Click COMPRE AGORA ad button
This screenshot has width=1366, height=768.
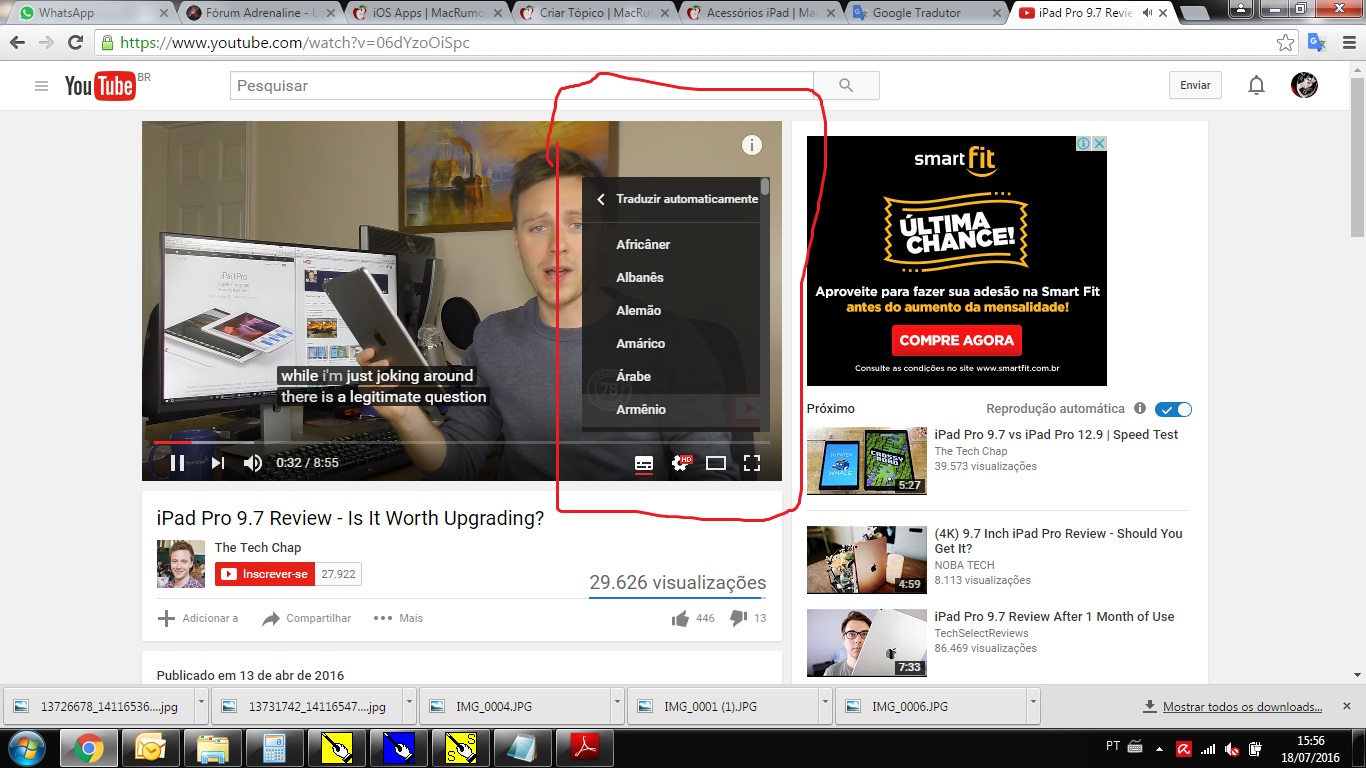956,340
